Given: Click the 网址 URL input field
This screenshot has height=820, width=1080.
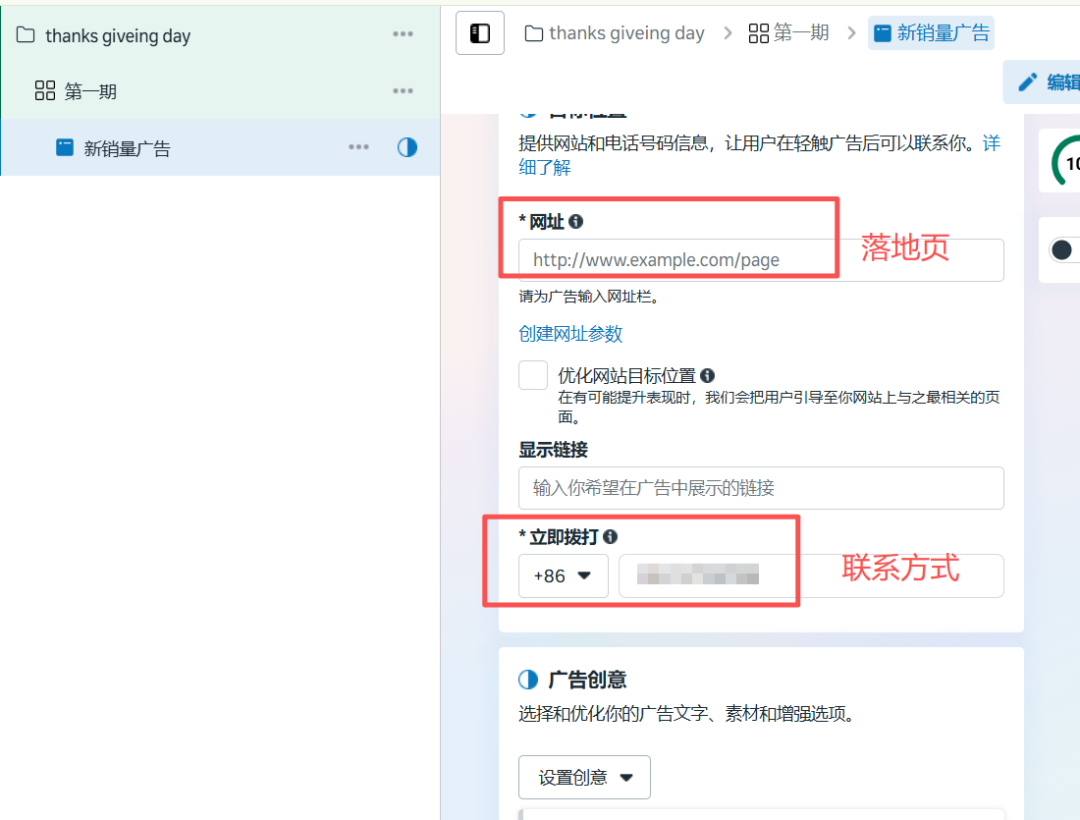Looking at the screenshot, I should (x=761, y=260).
